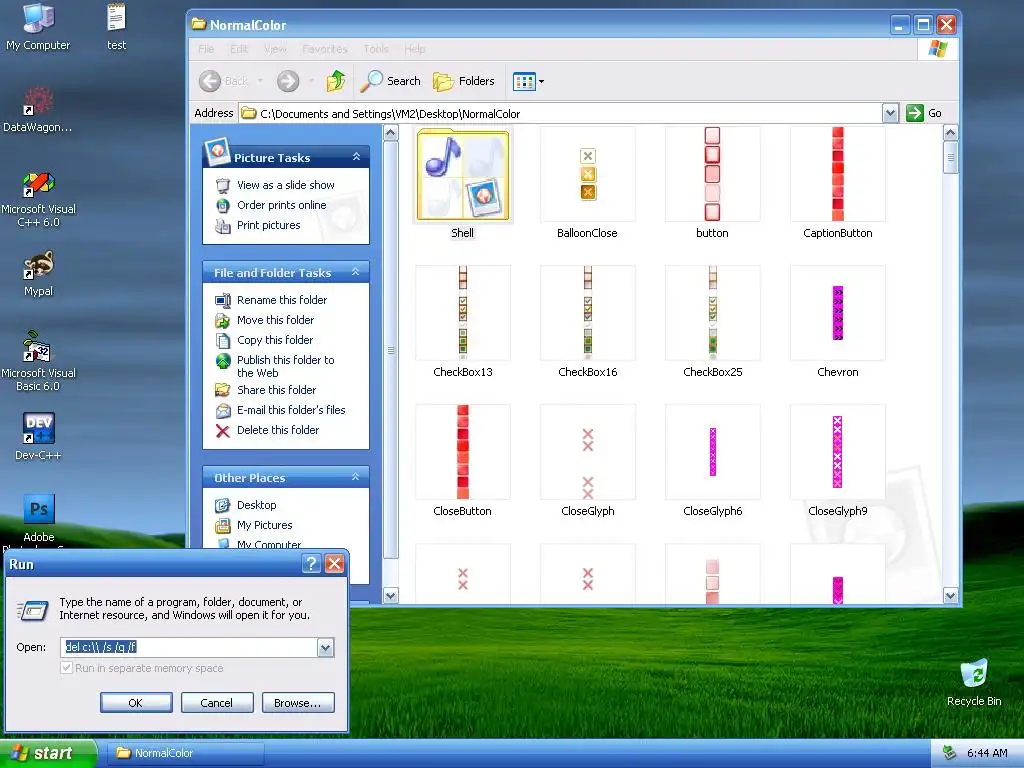Click the Start button
This screenshot has width=1024, height=768.
coord(47,754)
